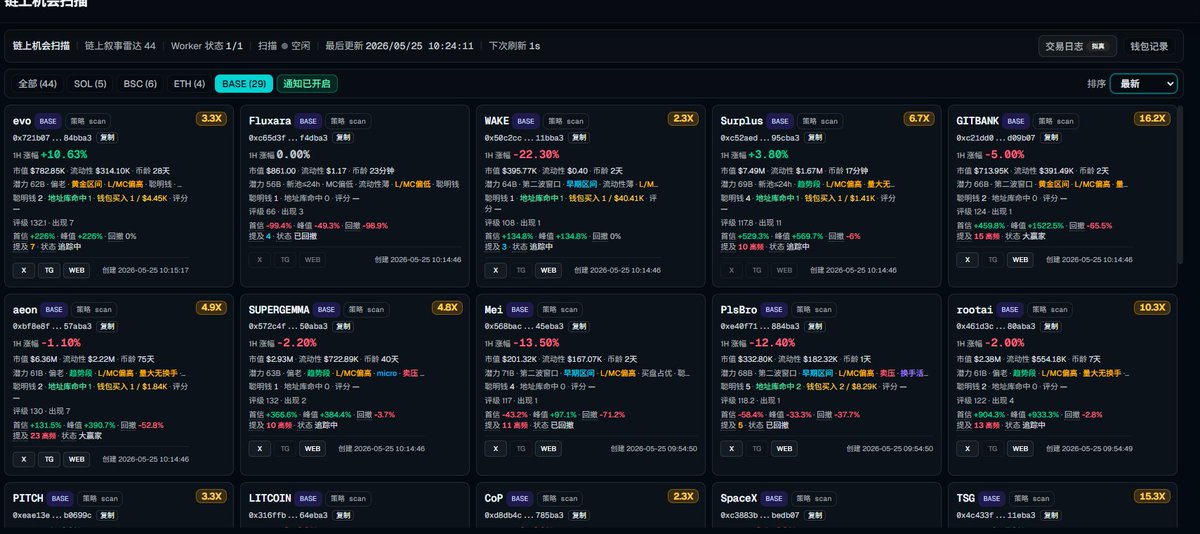Viewport: 1200px width, 534px height.
Task: Copy the SUPERGEMMA contract address via 复制
Action: point(345,326)
